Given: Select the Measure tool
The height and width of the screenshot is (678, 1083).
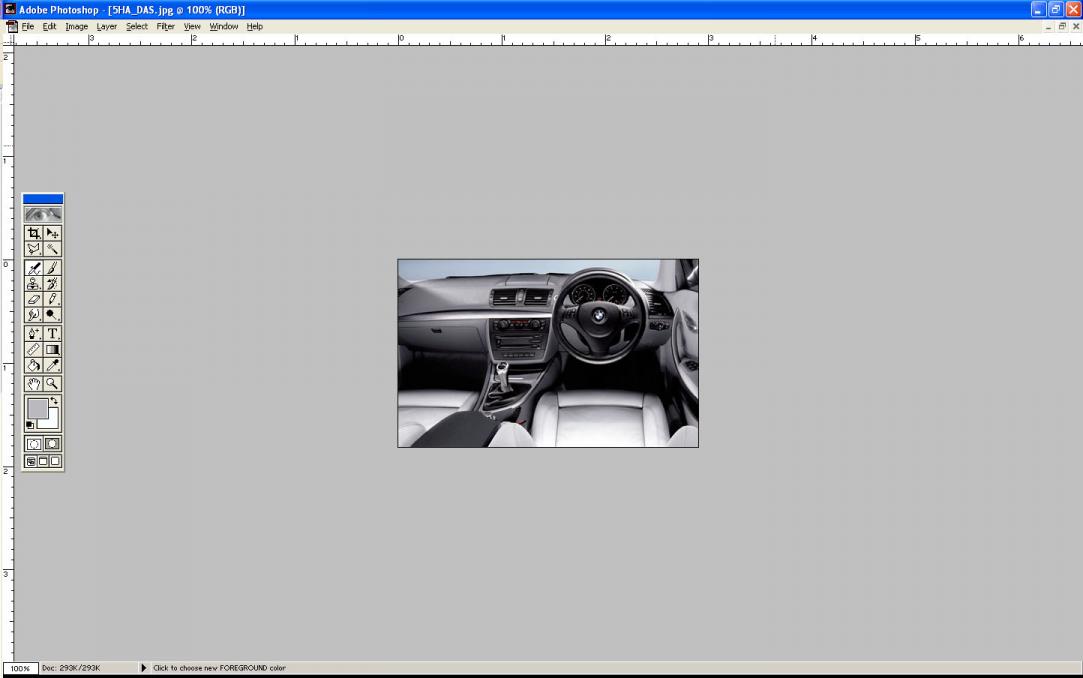Looking at the screenshot, I should [x=33, y=350].
